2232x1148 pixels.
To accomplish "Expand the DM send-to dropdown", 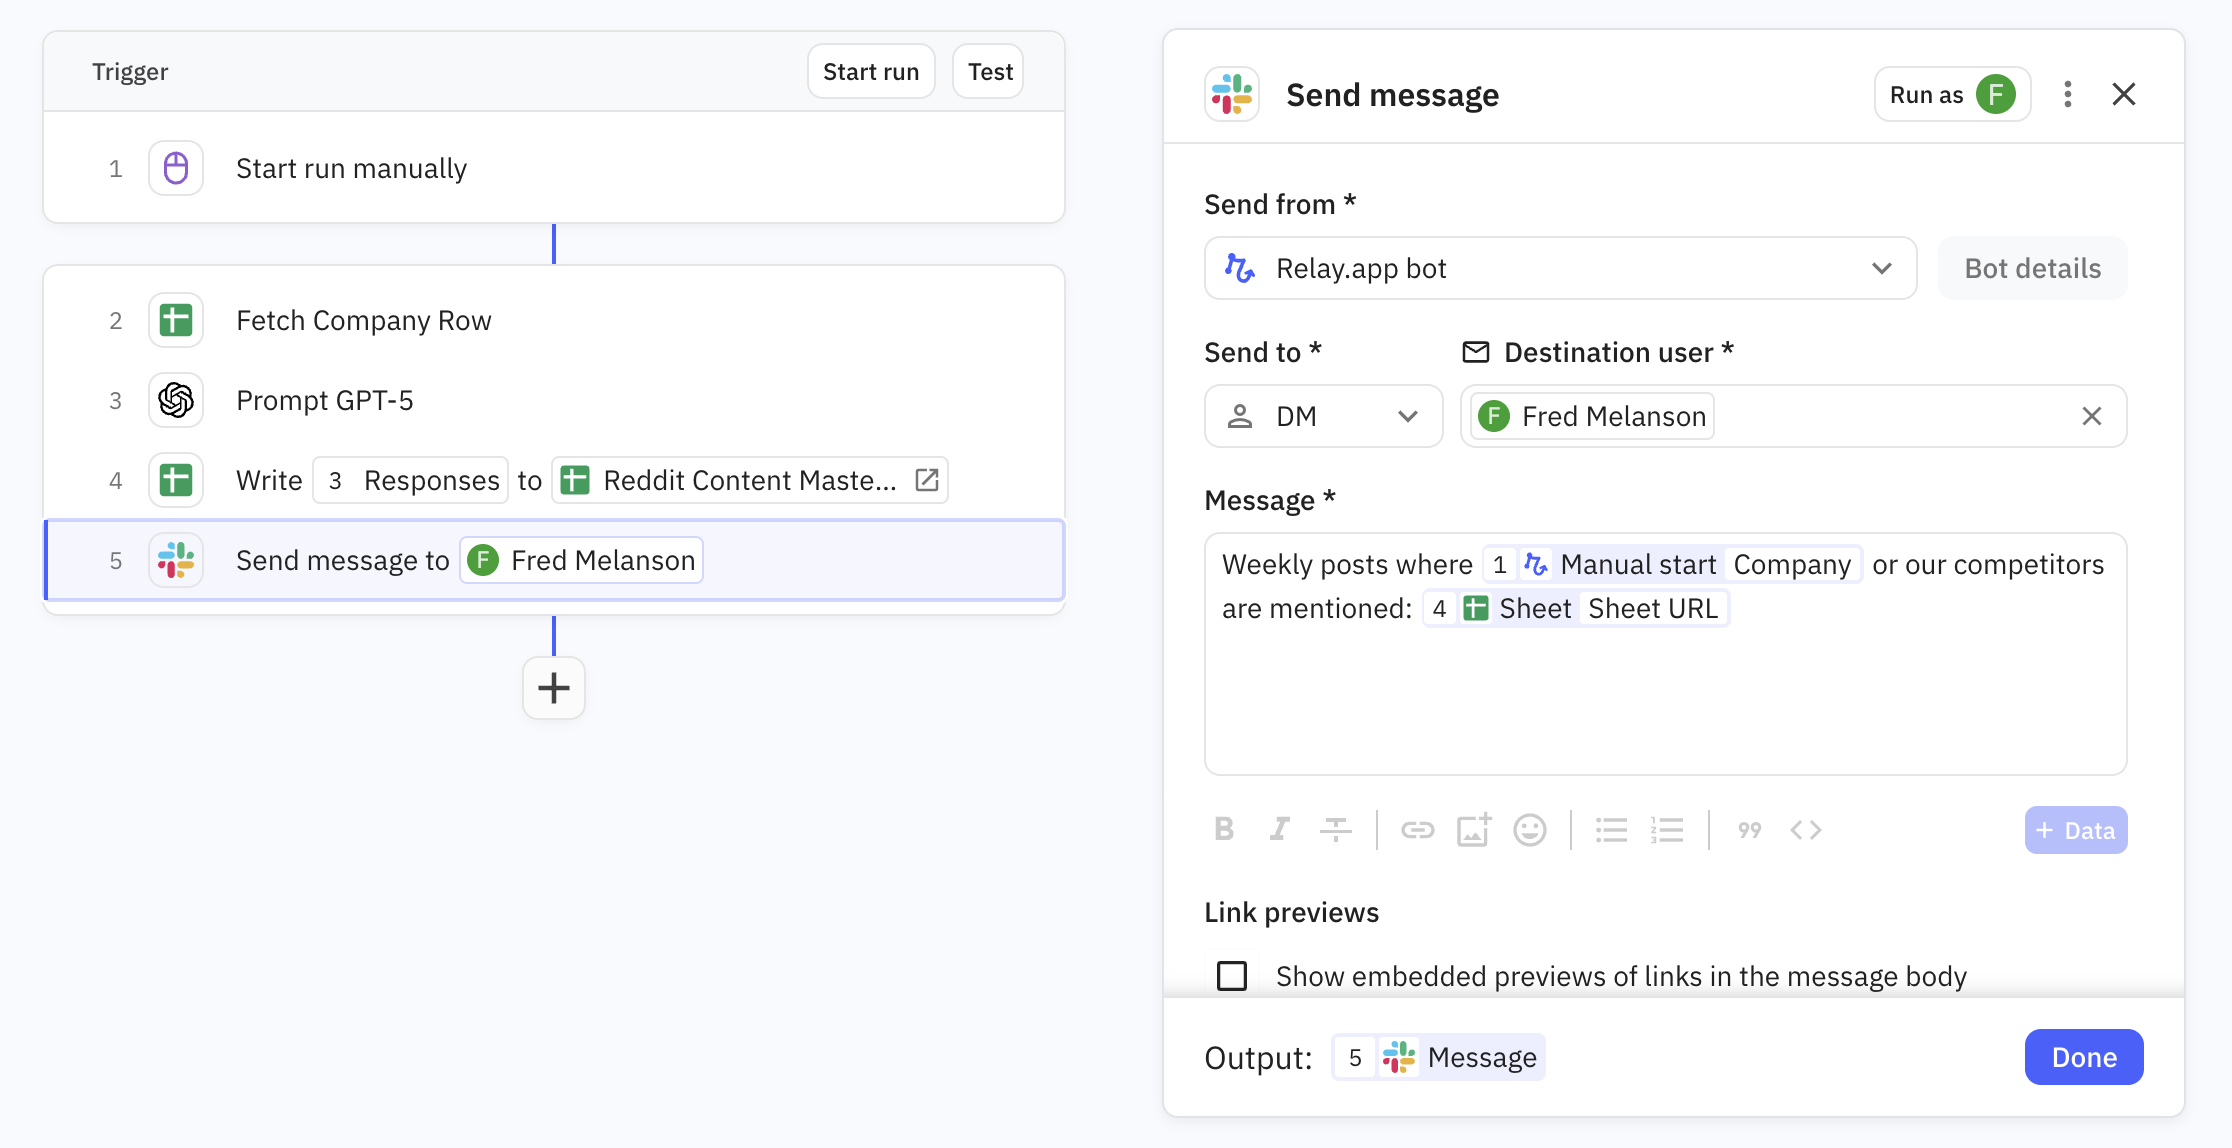I will [x=1322, y=416].
